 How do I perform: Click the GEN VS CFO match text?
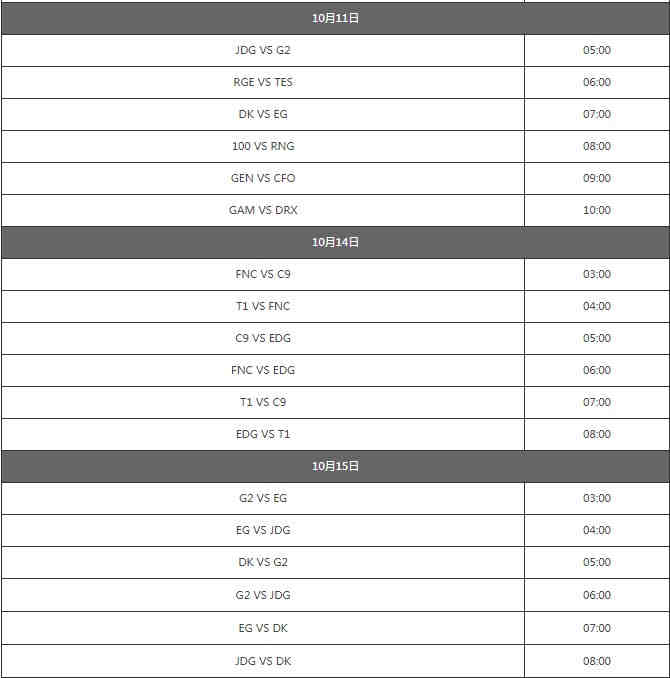(x=263, y=178)
